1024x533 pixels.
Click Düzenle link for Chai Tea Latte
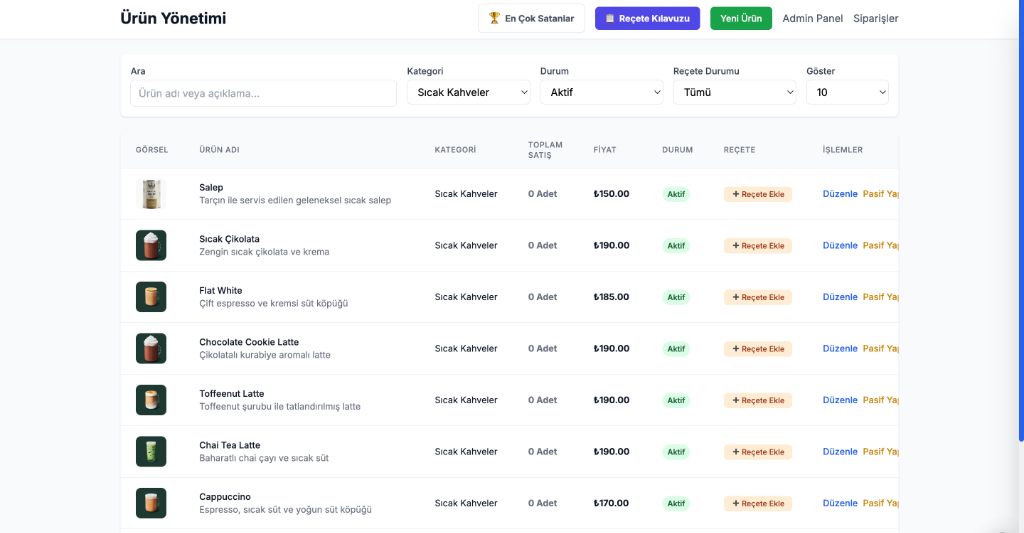pyautogui.click(x=840, y=452)
